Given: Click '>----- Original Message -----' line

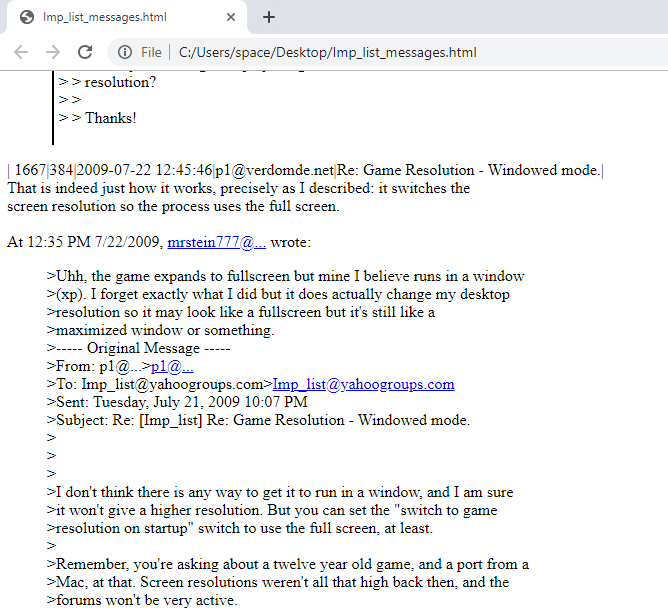Looking at the screenshot, I should point(138,348).
